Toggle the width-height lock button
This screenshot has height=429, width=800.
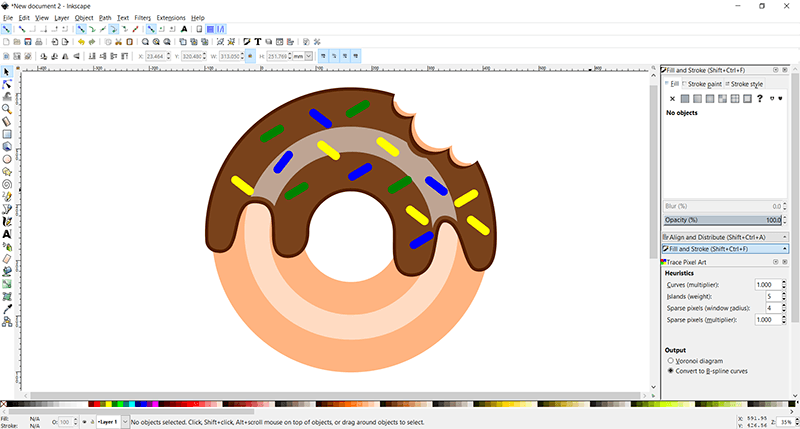250,56
